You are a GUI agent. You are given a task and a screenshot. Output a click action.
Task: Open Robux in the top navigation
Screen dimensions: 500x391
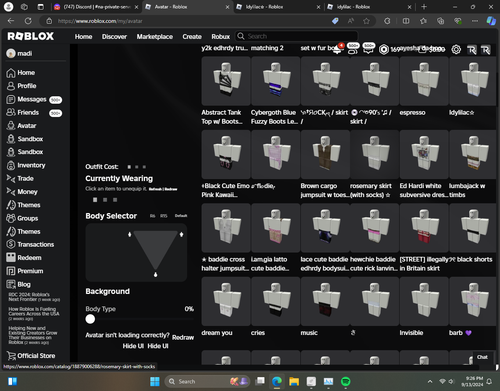click(221, 37)
